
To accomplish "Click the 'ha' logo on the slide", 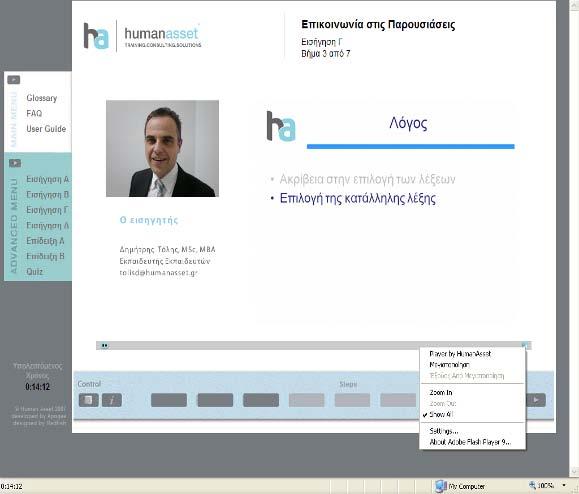I will click(x=281, y=126).
